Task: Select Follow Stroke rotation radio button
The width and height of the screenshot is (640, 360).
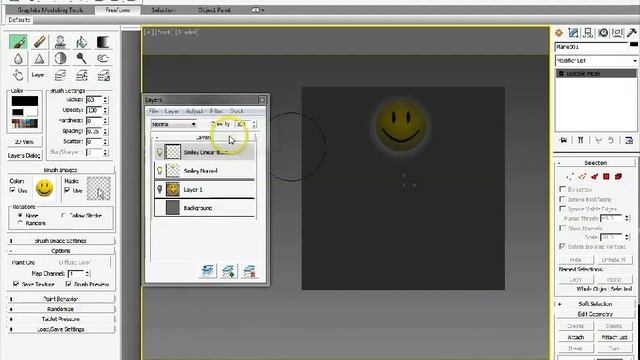Action: [64, 215]
